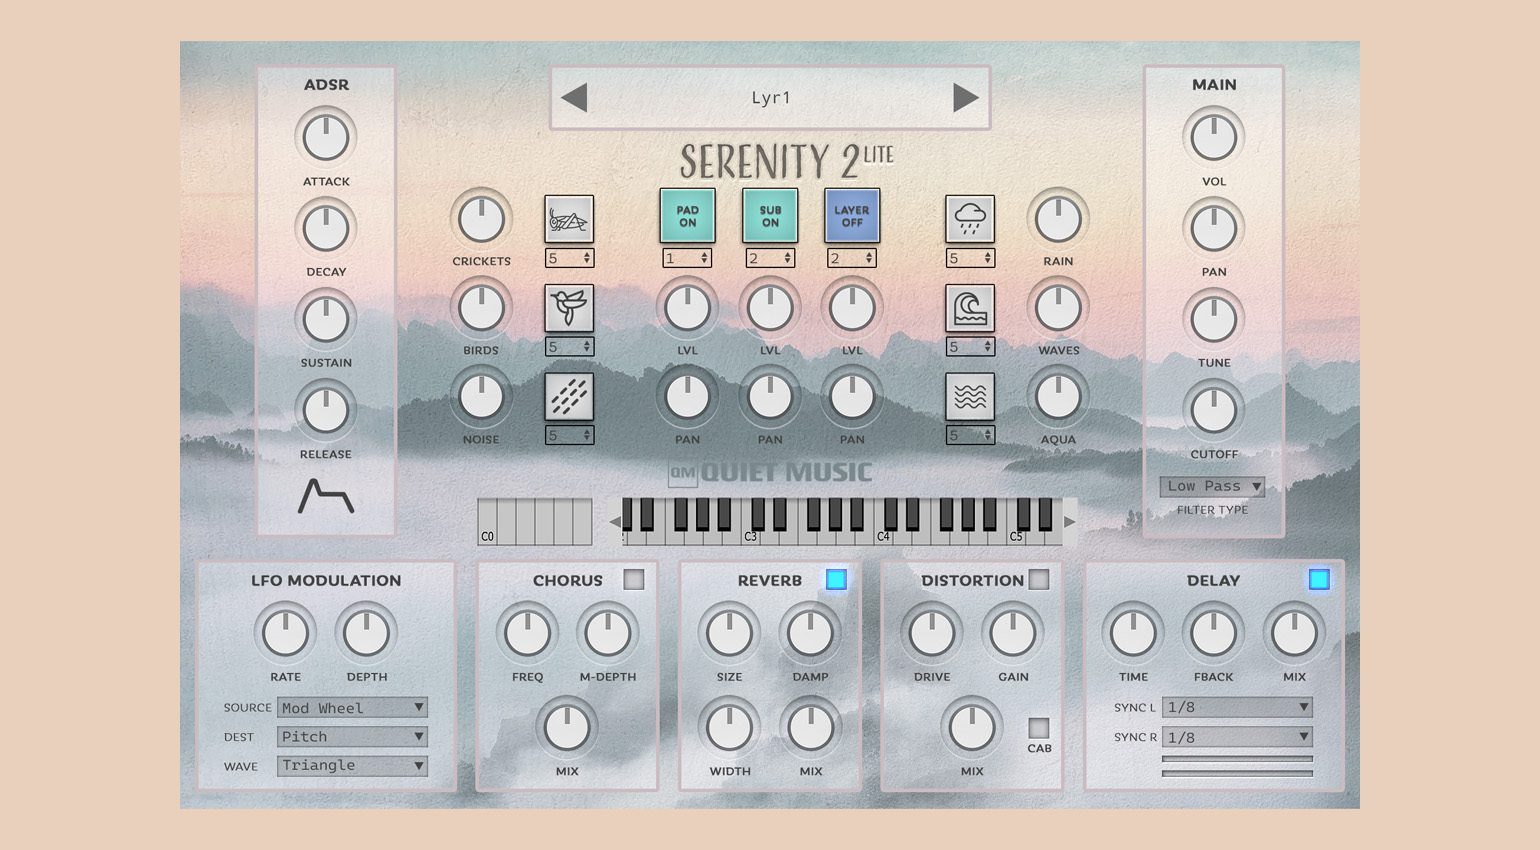Click the LFO Rate knob

point(286,633)
